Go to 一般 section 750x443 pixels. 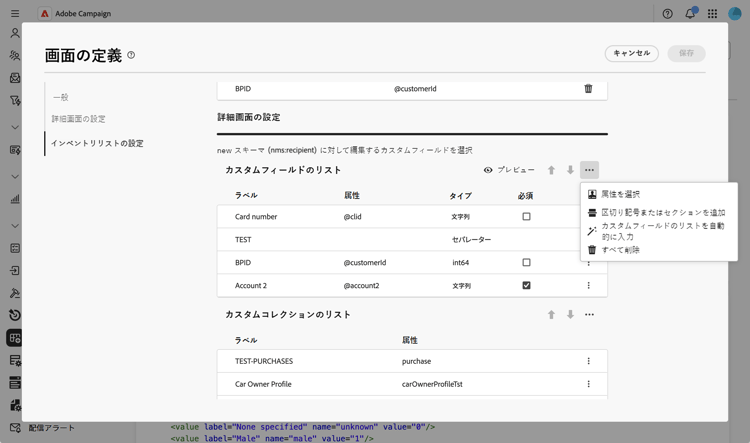coord(61,97)
